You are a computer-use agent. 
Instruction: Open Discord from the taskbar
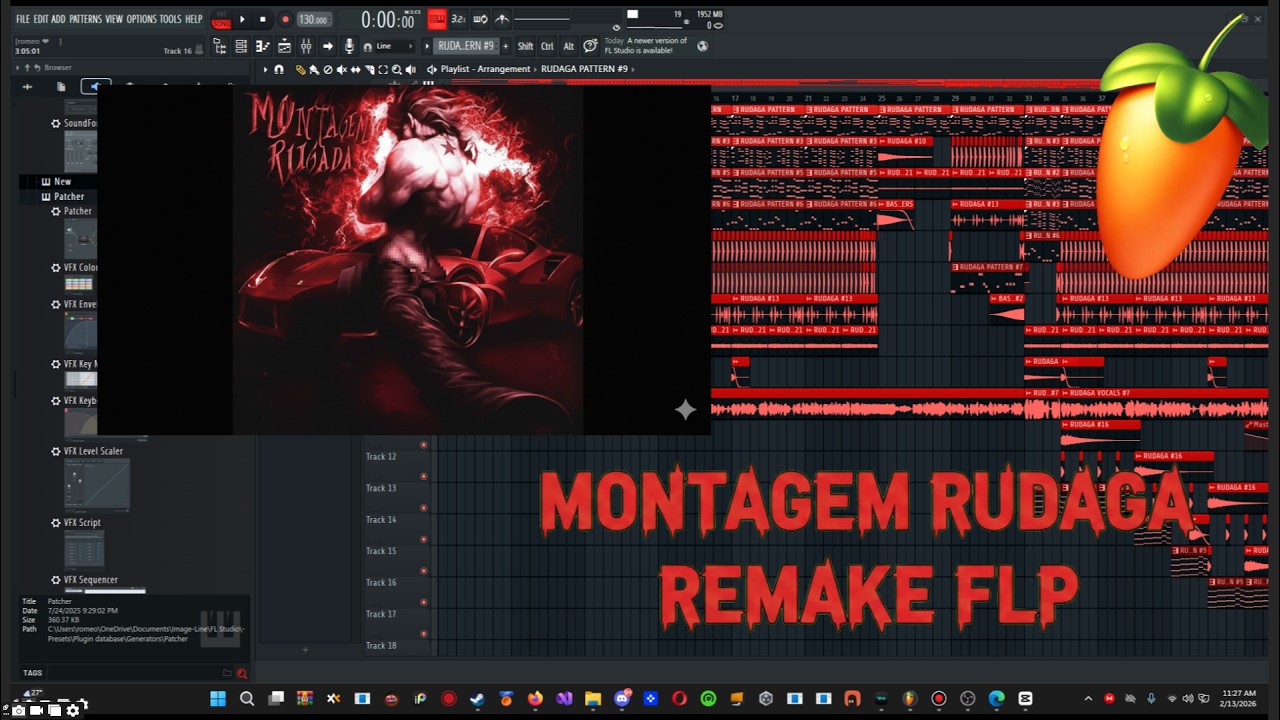[622, 698]
